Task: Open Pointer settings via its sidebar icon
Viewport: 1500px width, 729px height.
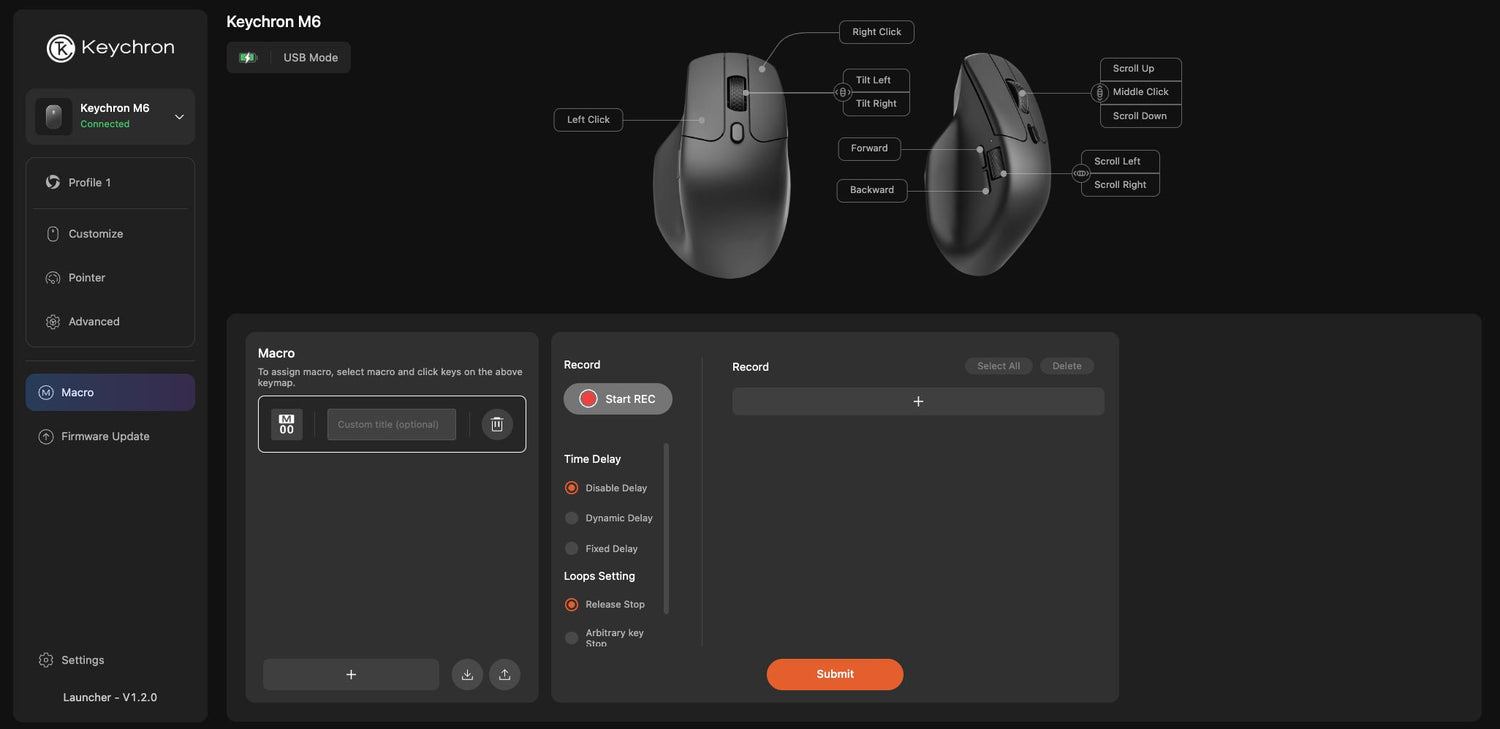Action: pos(53,278)
